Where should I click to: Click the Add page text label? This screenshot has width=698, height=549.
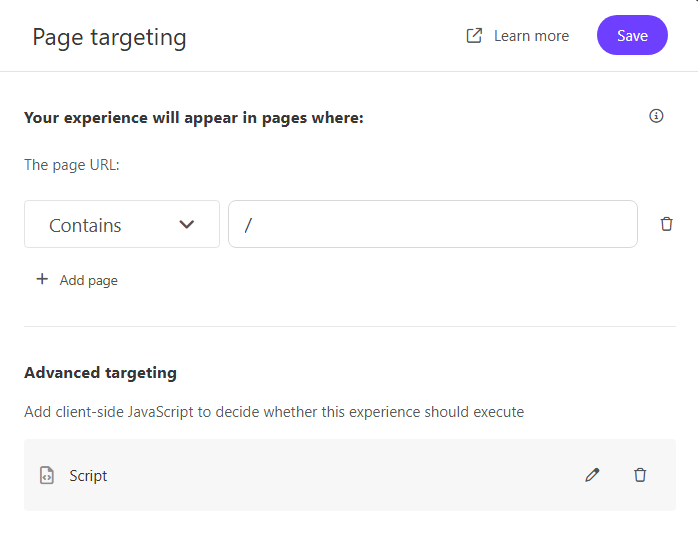click(x=88, y=281)
